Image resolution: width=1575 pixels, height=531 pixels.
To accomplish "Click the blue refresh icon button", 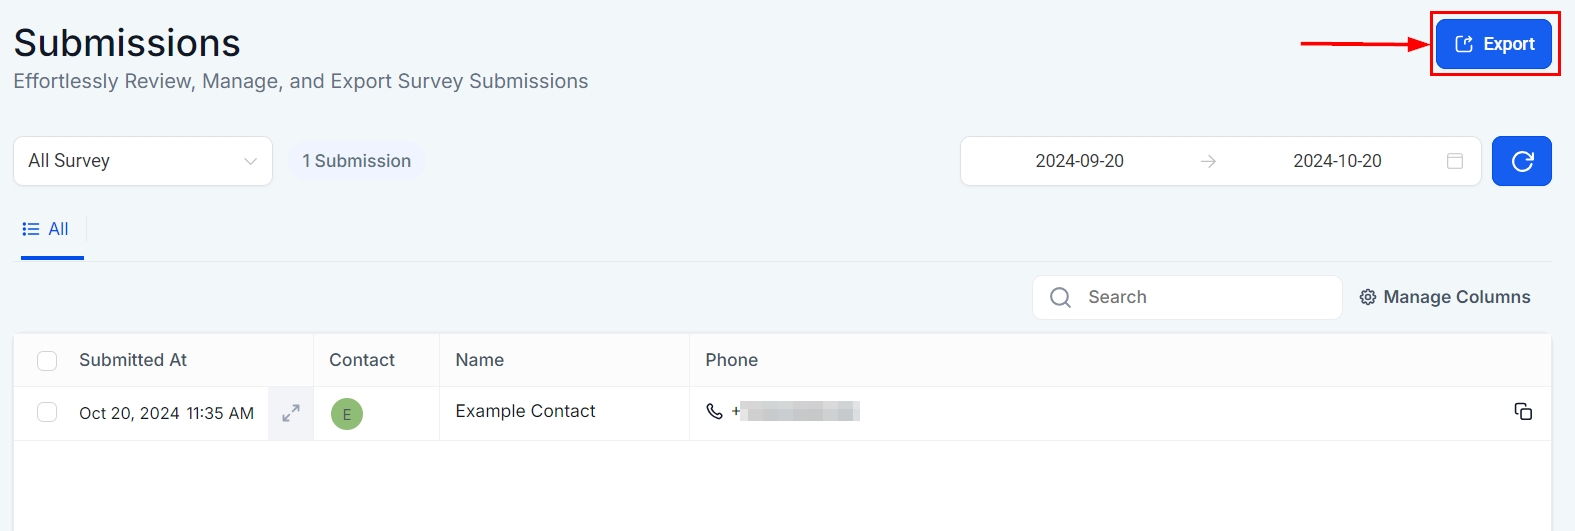I will [1521, 161].
